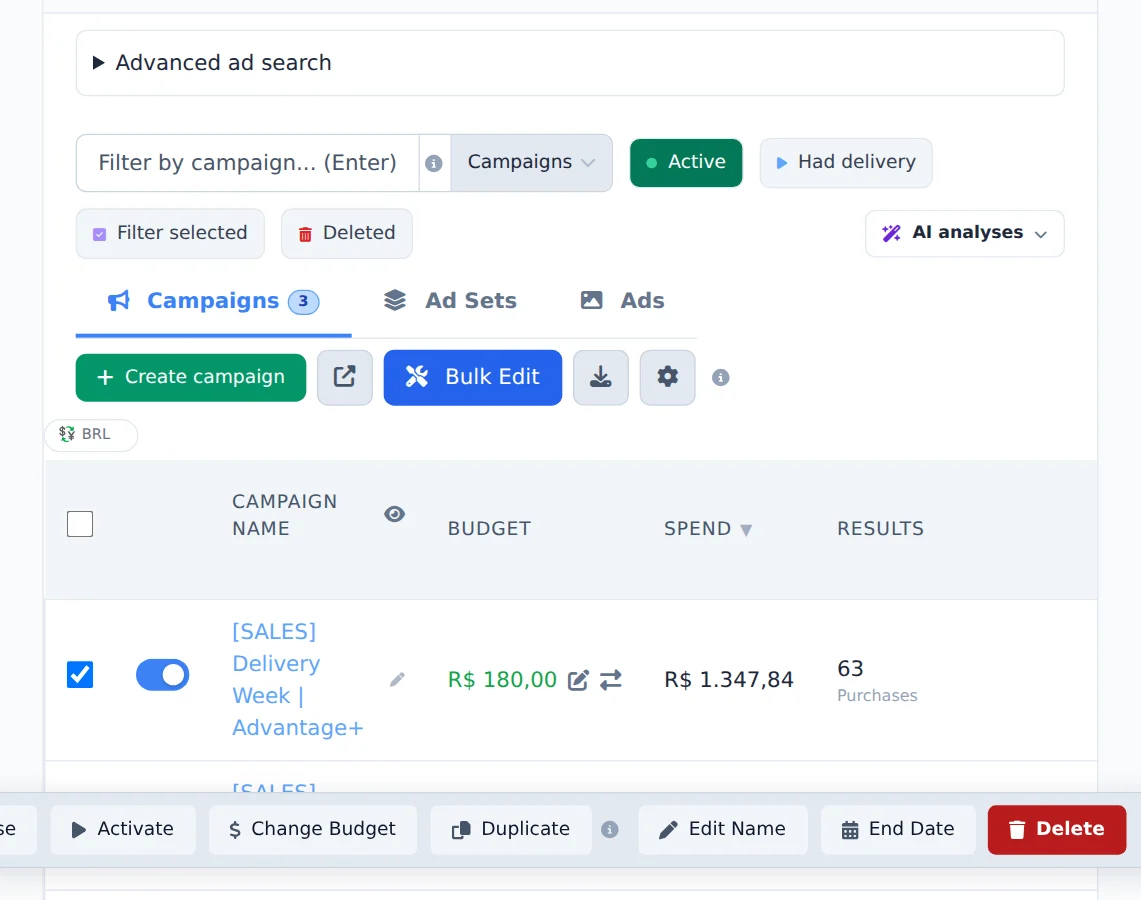The image size is (1141, 900).
Task: Click the R$ 1.347,84 spend value
Action: (728, 680)
